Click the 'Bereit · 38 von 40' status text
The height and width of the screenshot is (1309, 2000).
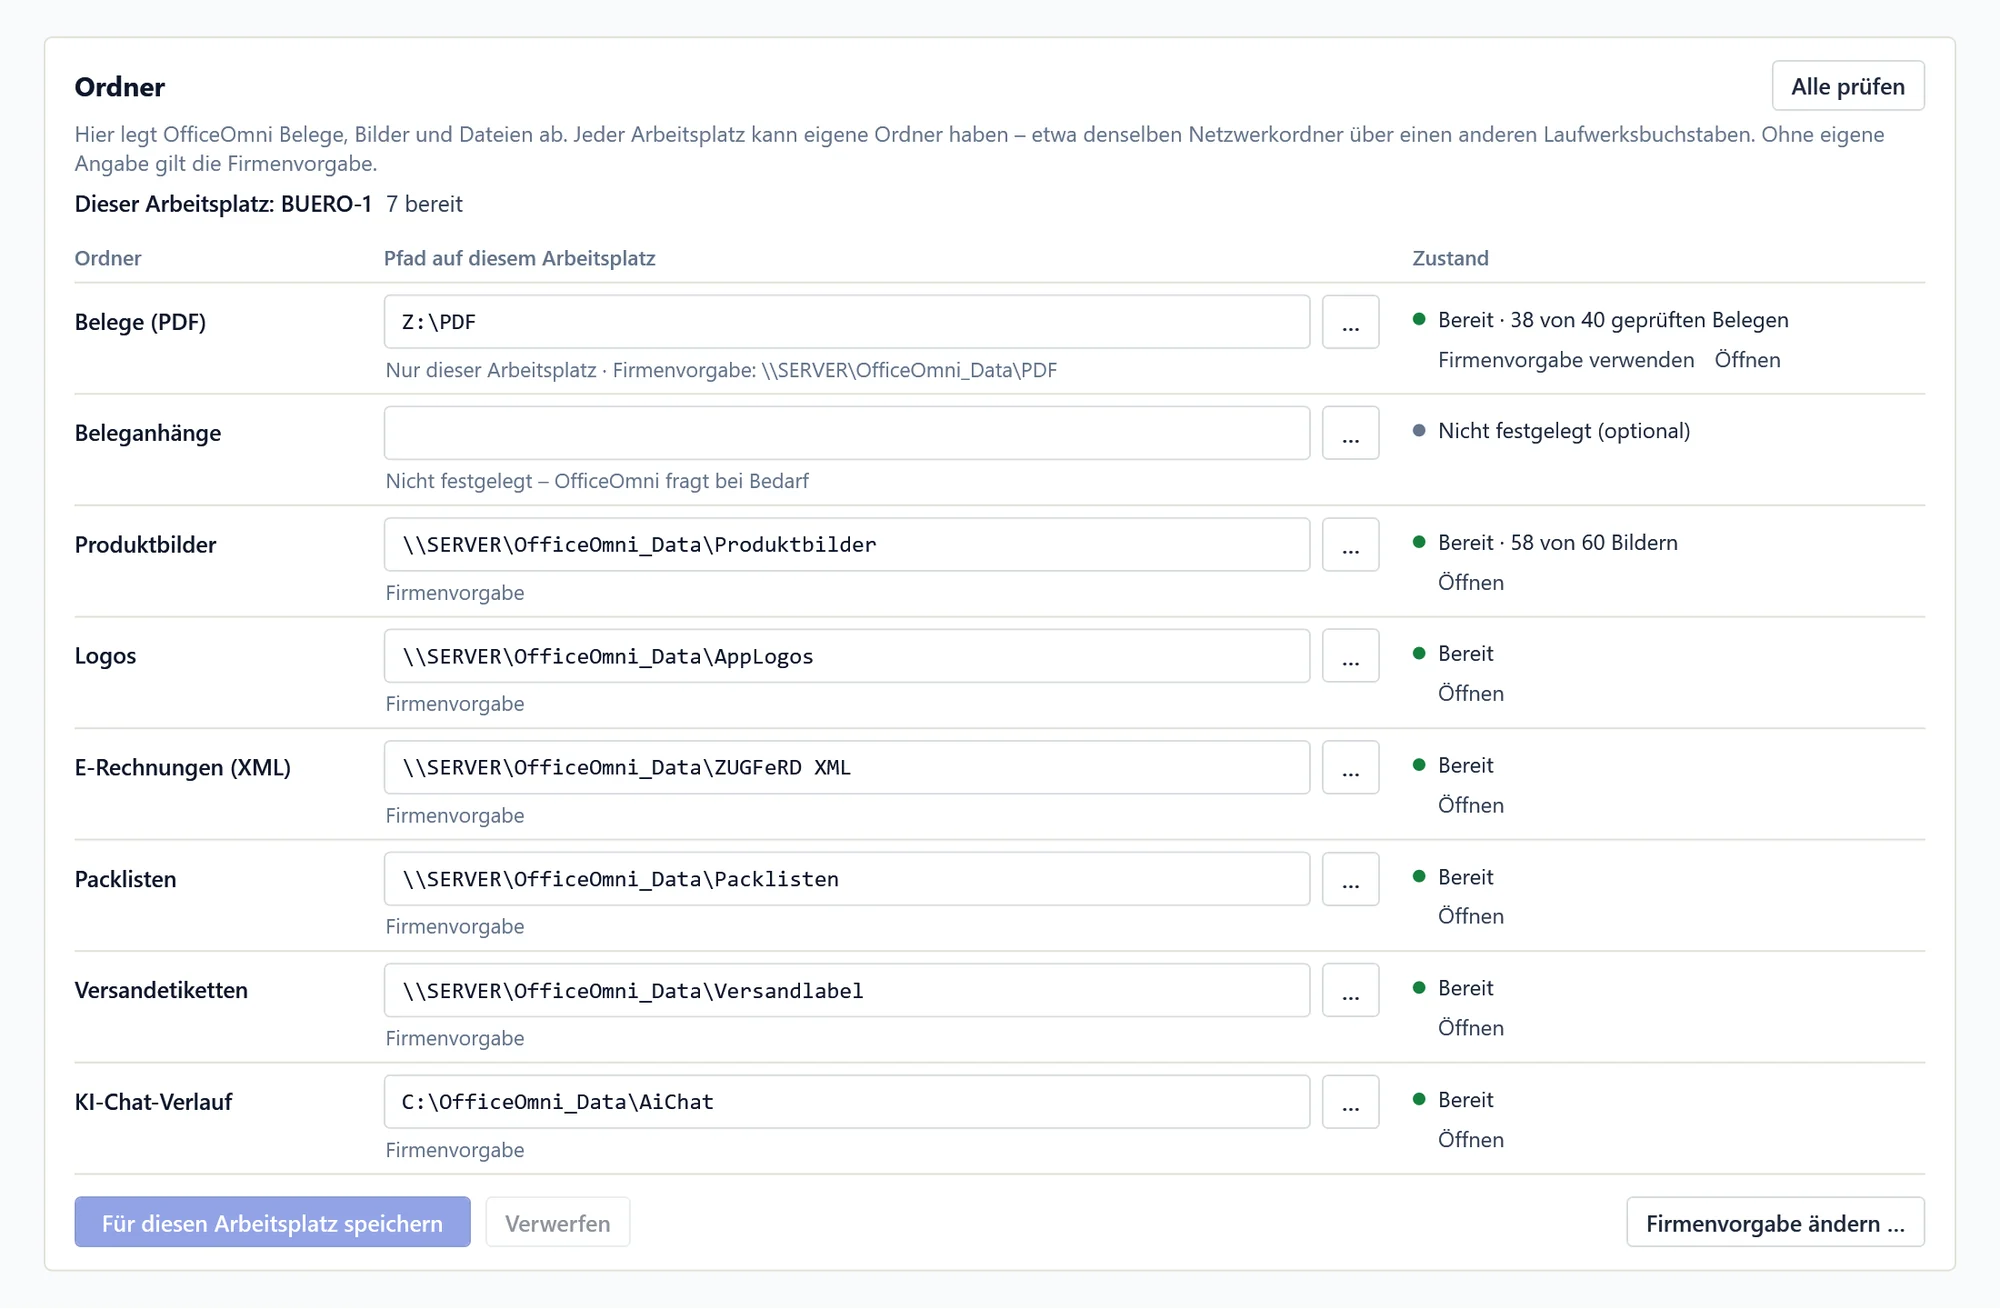pos(1613,320)
